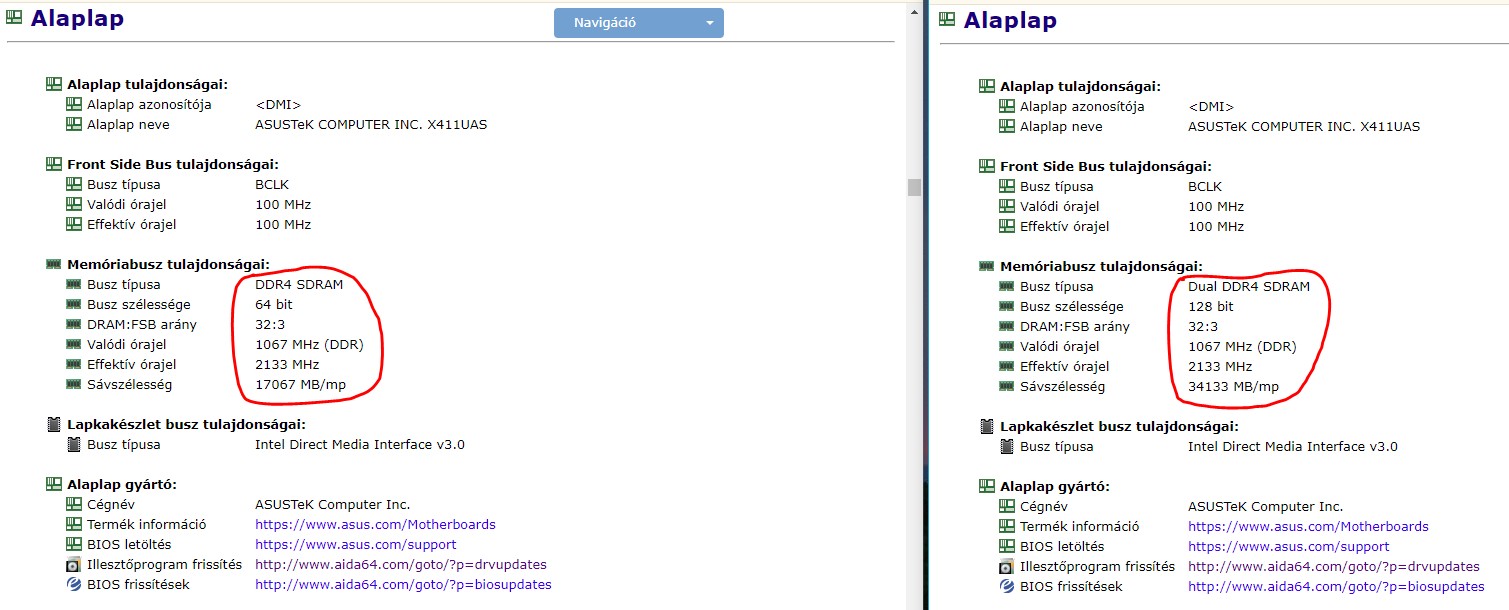This screenshot has width=1509, height=610.
Task: Open the Navigáció dropdown
Action: 638,23
